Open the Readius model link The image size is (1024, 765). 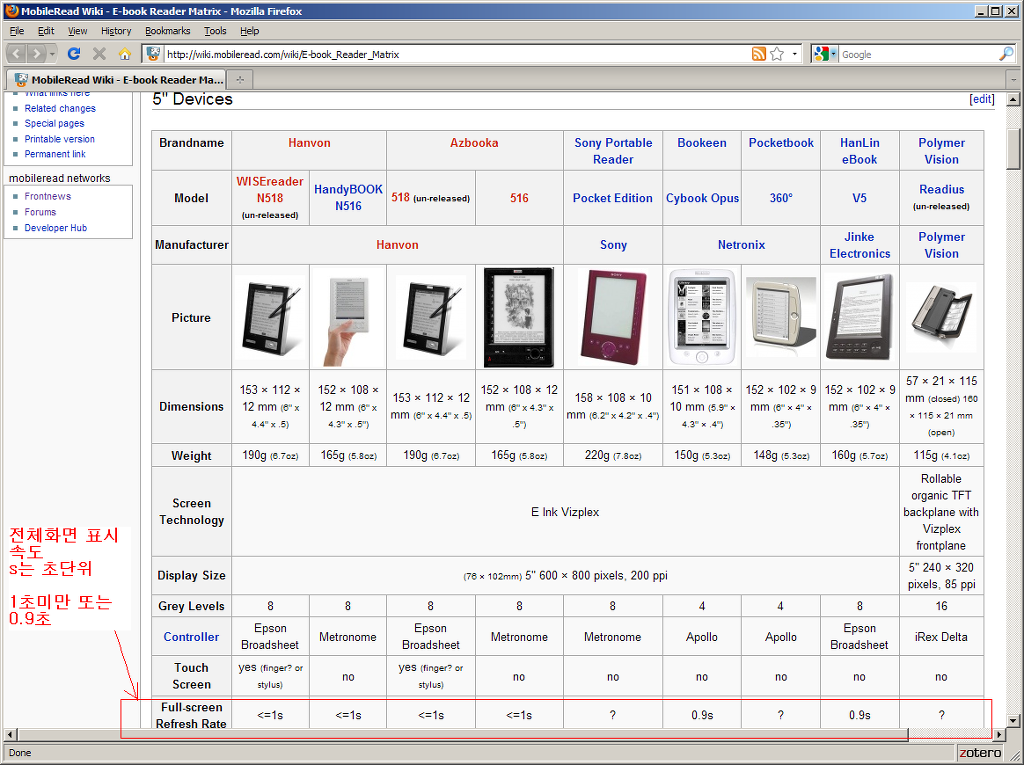942,189
